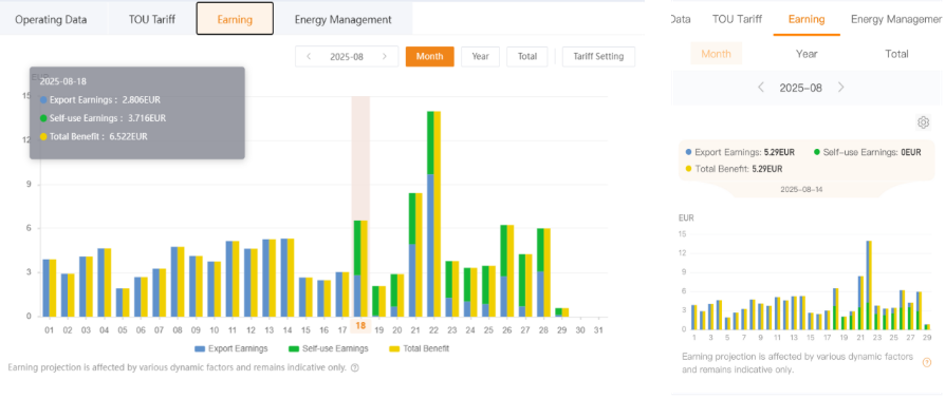Viewport: 945px width, 400px height.
Task: Switch desktop chart to Year view
Action: (480, 57)
